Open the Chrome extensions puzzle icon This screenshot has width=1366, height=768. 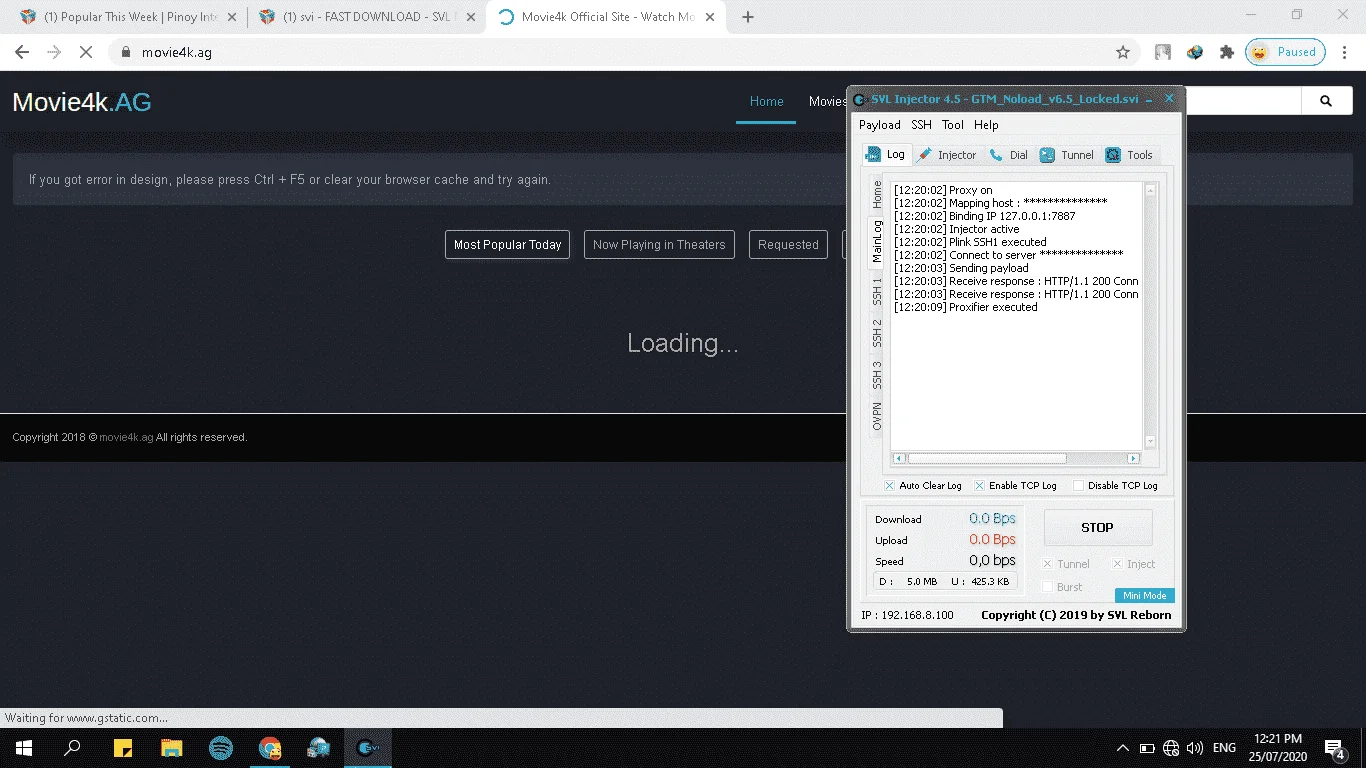point(1227,52)
